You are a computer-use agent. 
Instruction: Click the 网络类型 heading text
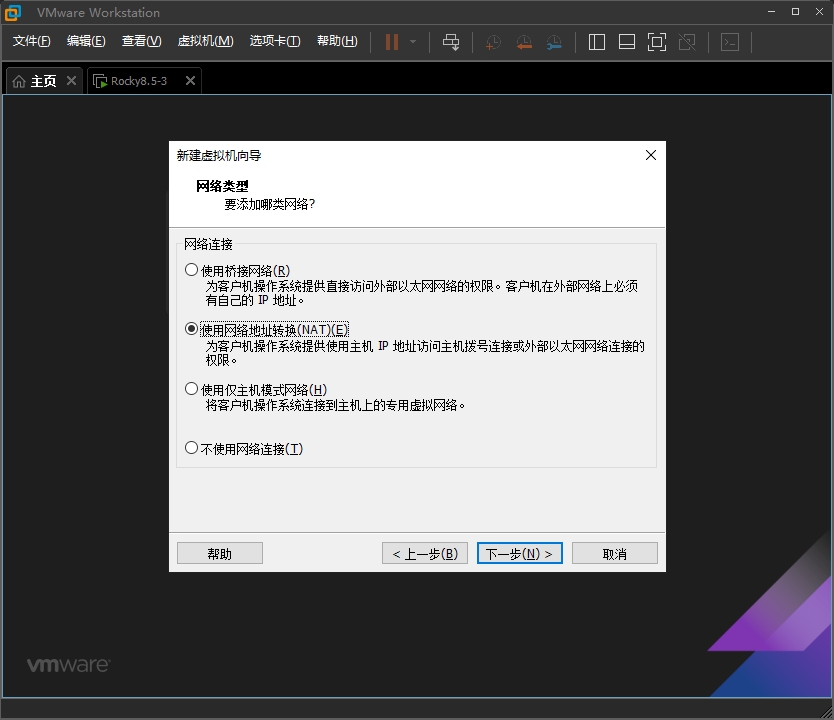(222, 186)
